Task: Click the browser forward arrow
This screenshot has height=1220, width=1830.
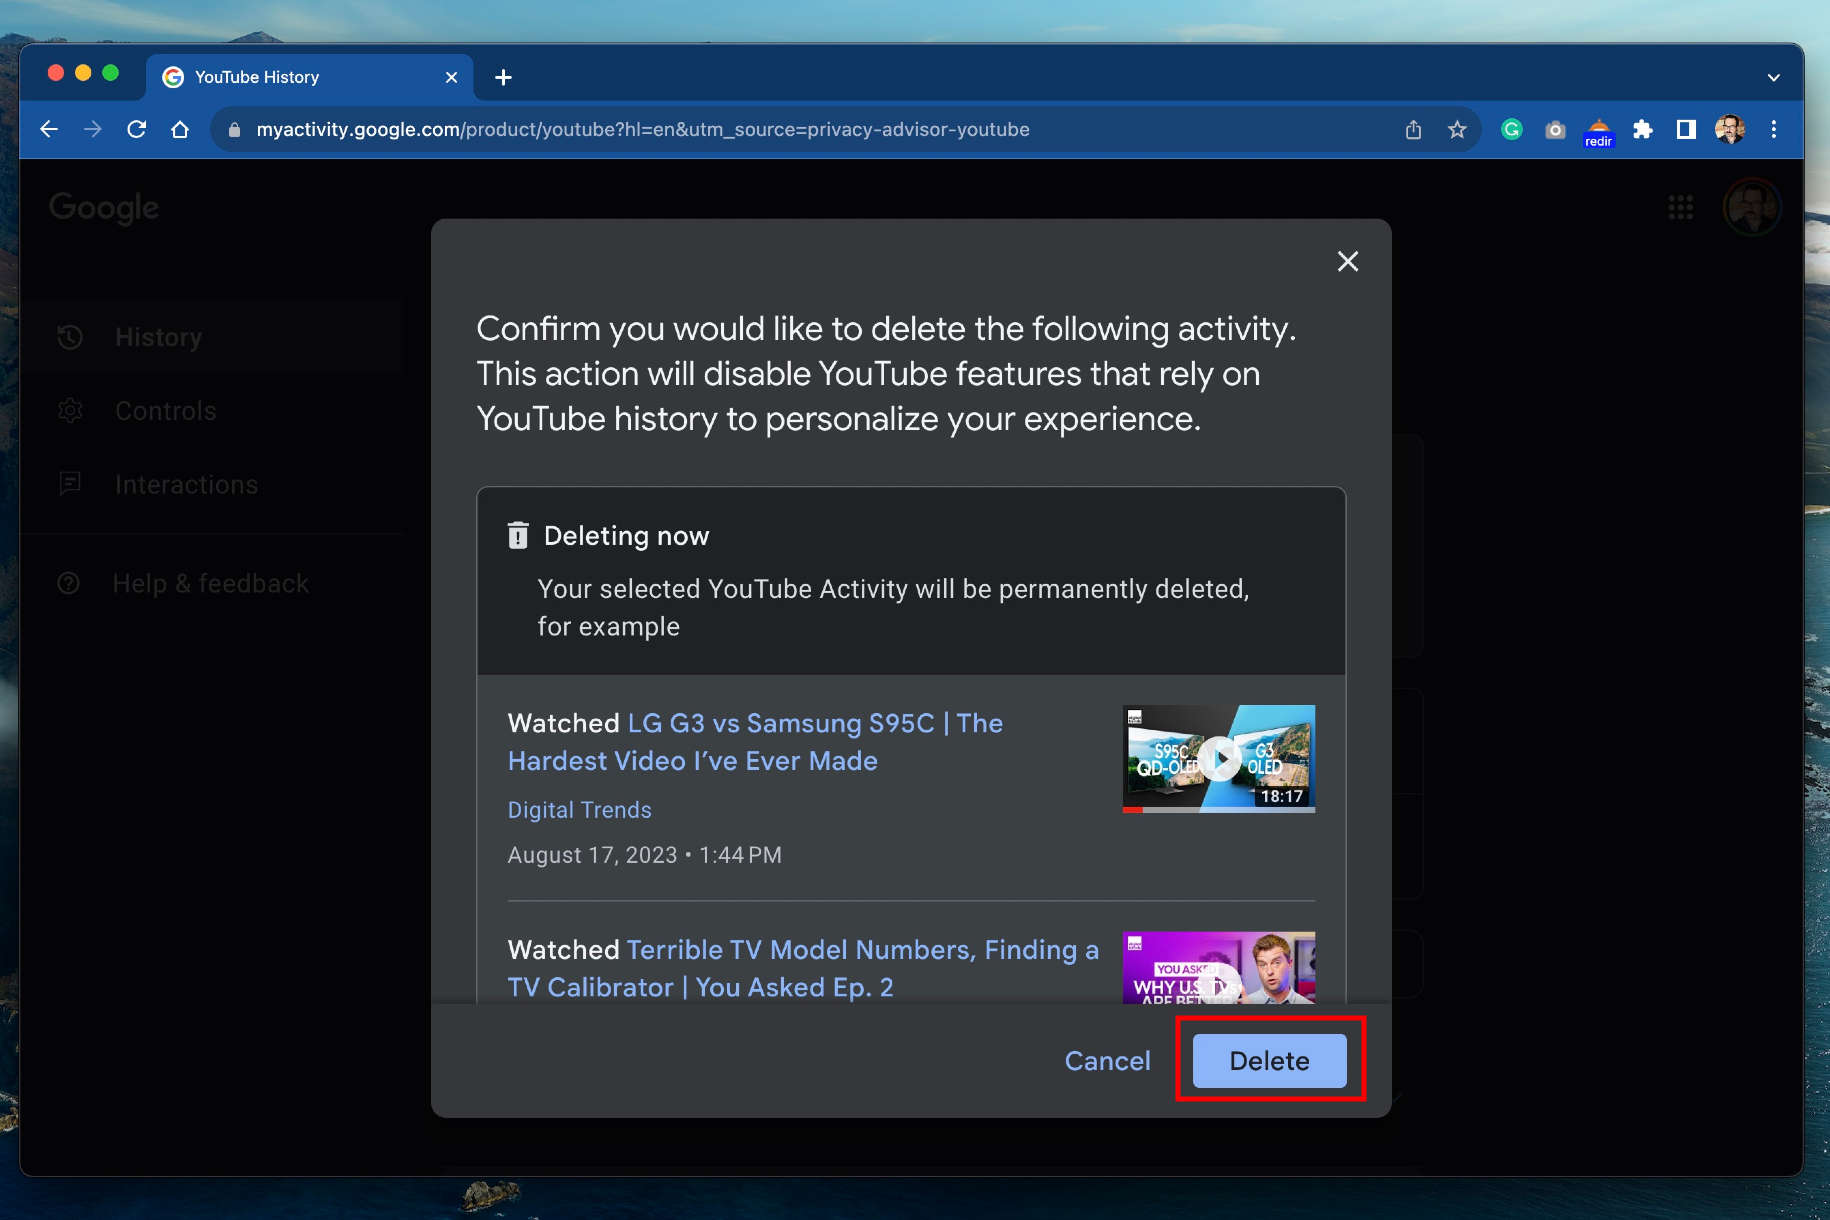Action: click(93, 129)
